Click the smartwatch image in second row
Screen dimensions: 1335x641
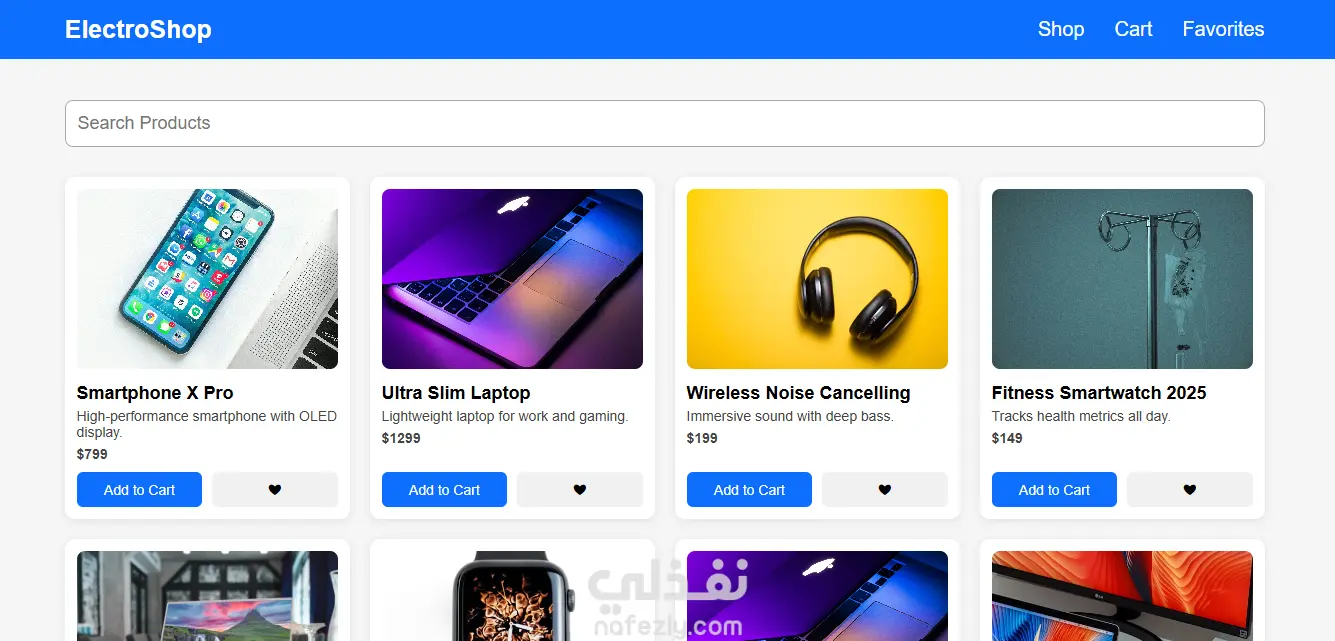(512, 596)
